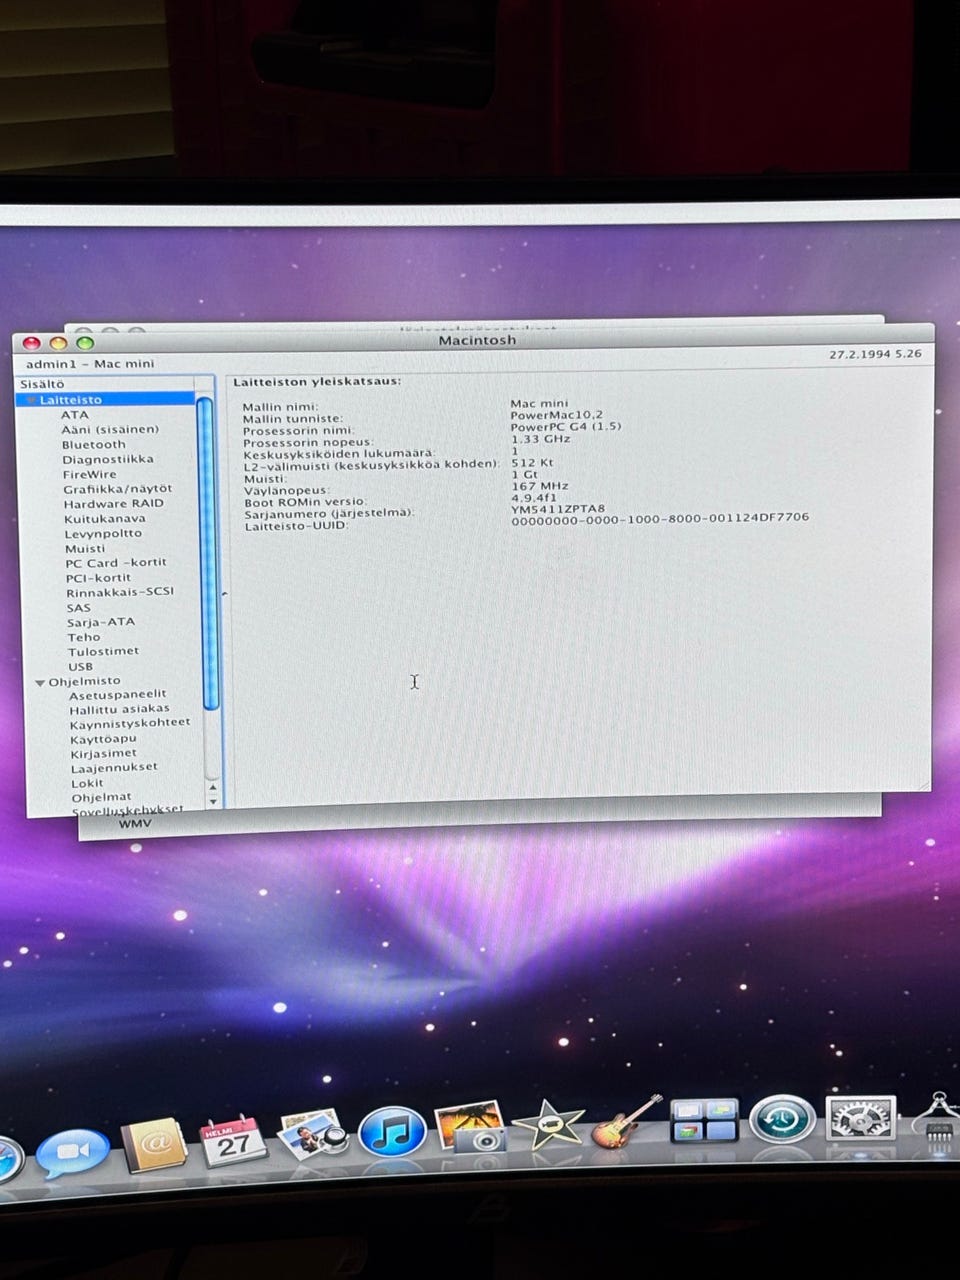The height and width of the screenshot is (1280, 960).
Task: Open Safari compass icon in Dock
Action: 8,1160
